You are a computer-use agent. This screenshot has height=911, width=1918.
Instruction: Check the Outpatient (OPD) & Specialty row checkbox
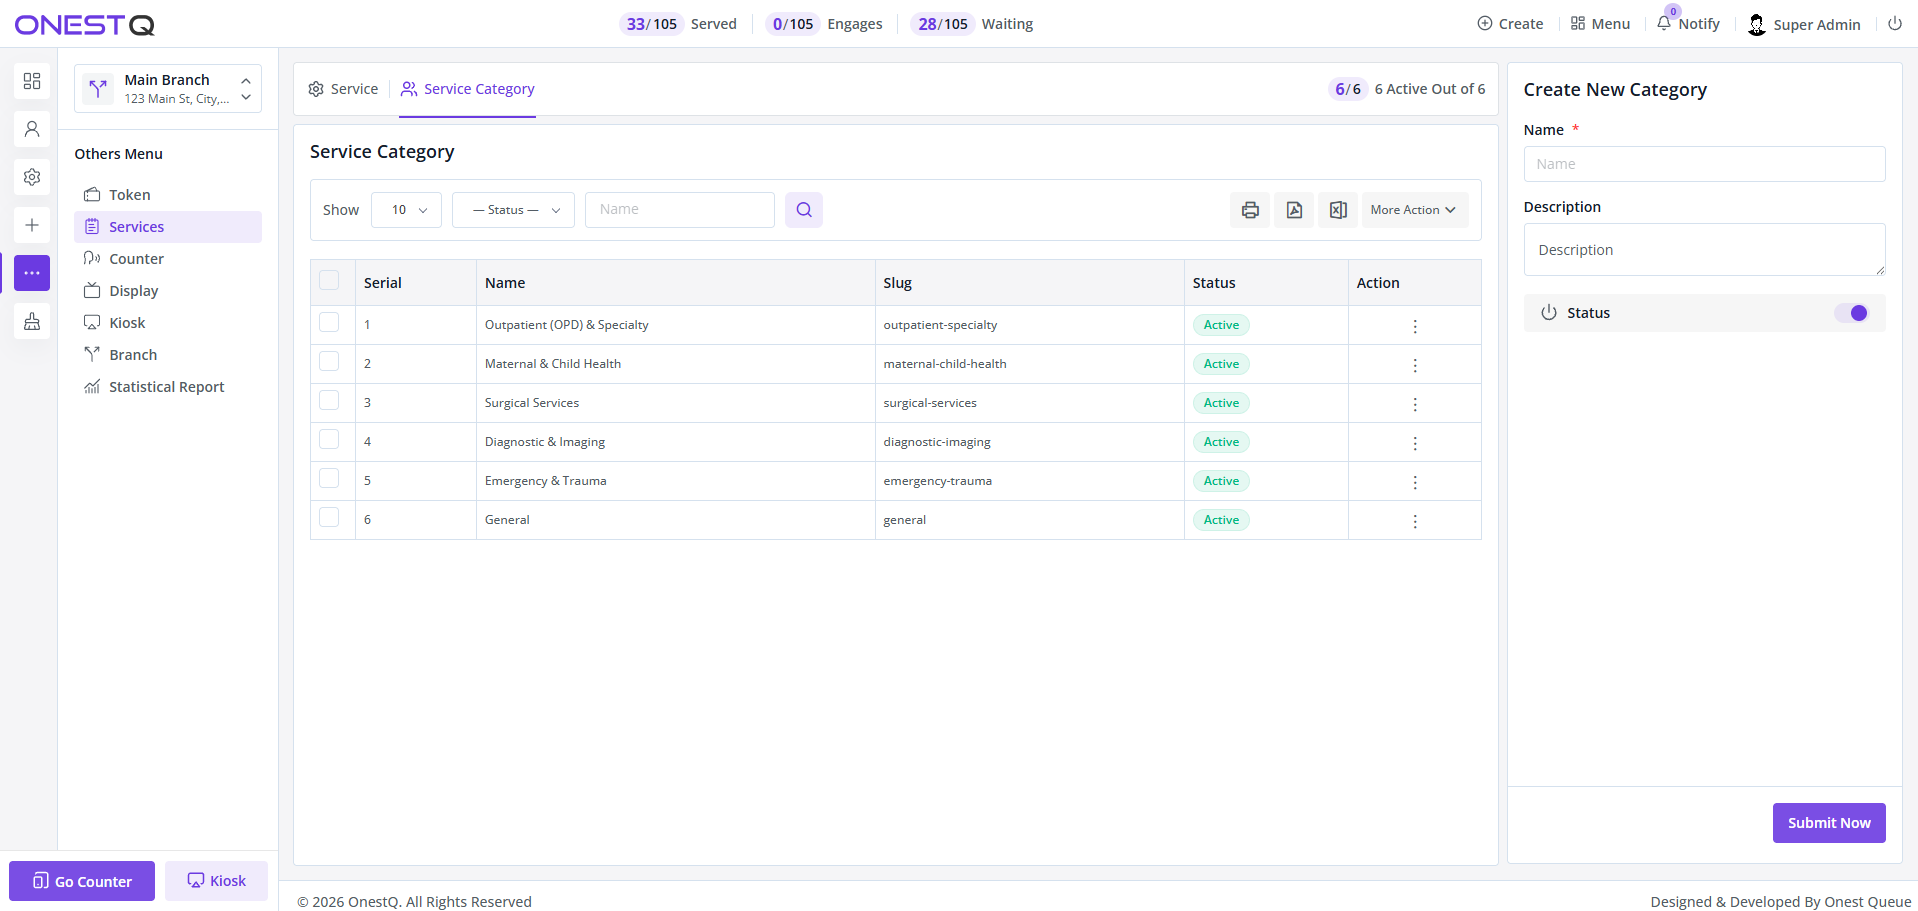tap(329, 322)
